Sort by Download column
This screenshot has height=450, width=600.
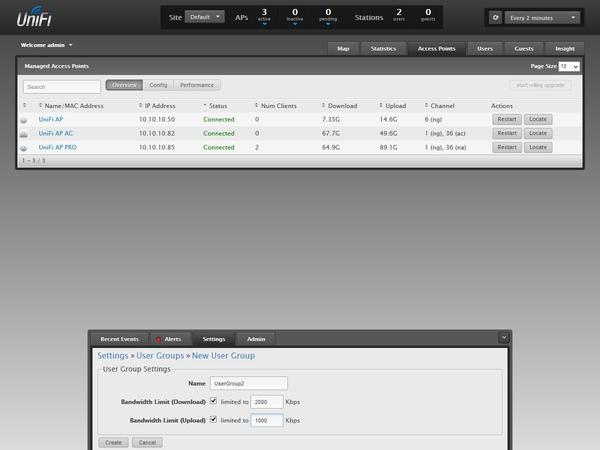pyautogui.click(x=339, y=106)
